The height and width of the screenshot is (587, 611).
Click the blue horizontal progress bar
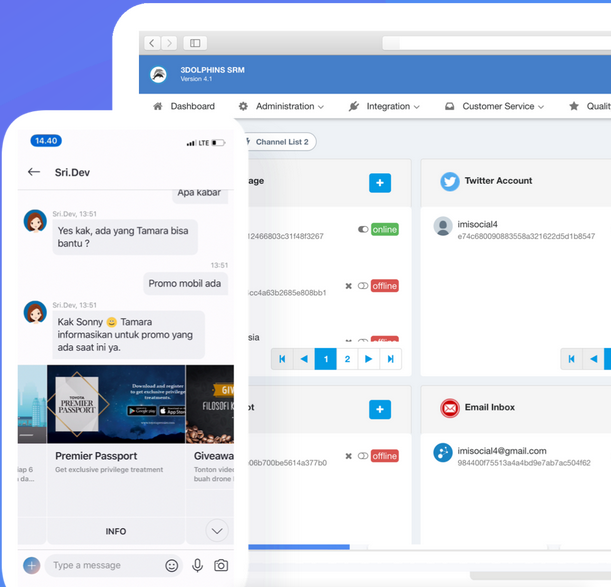pos(299,547)
